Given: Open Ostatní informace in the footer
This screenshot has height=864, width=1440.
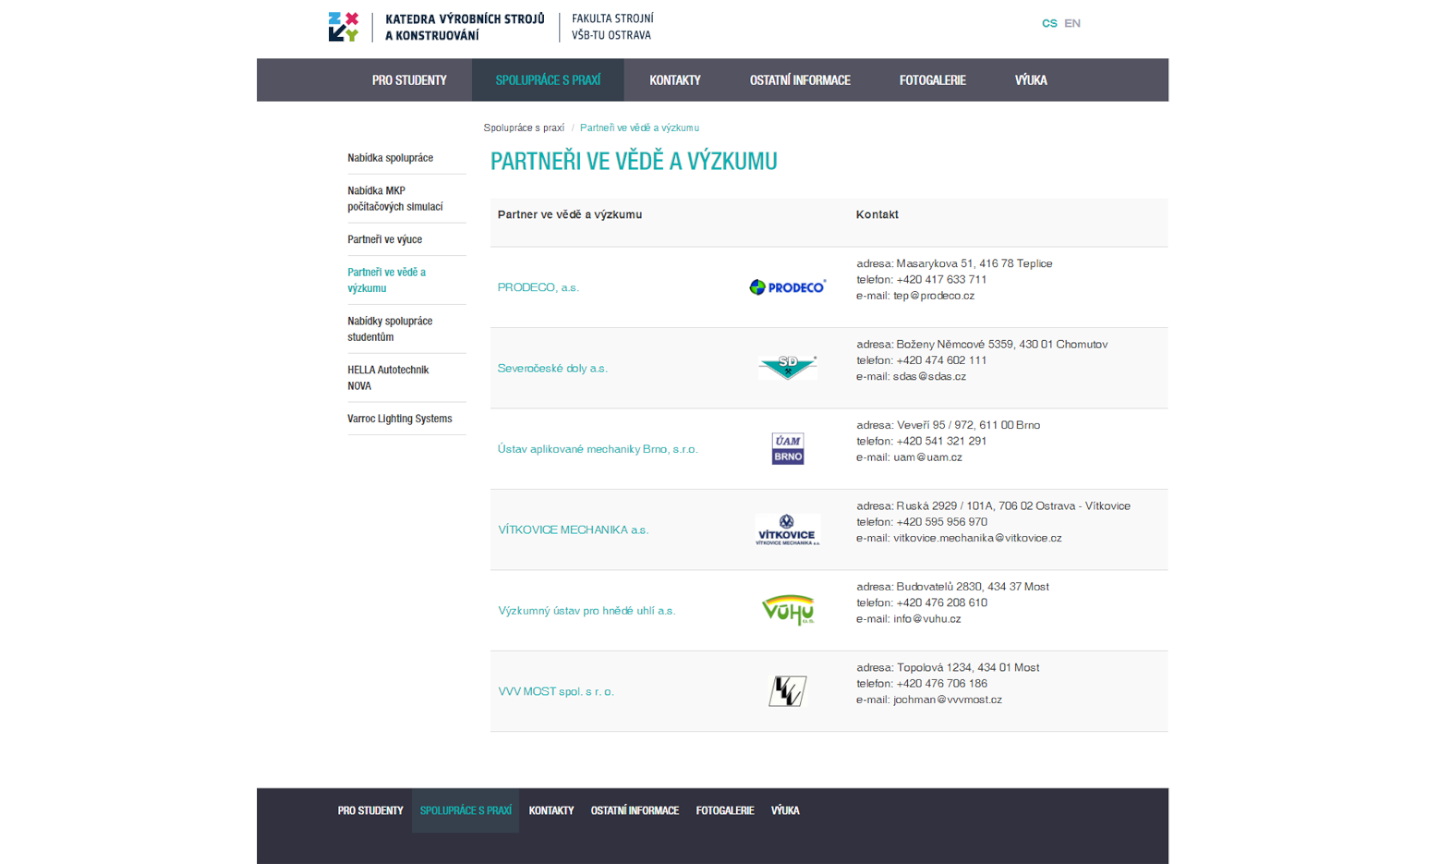Looking at the screenshot, I should click(634, 811).
